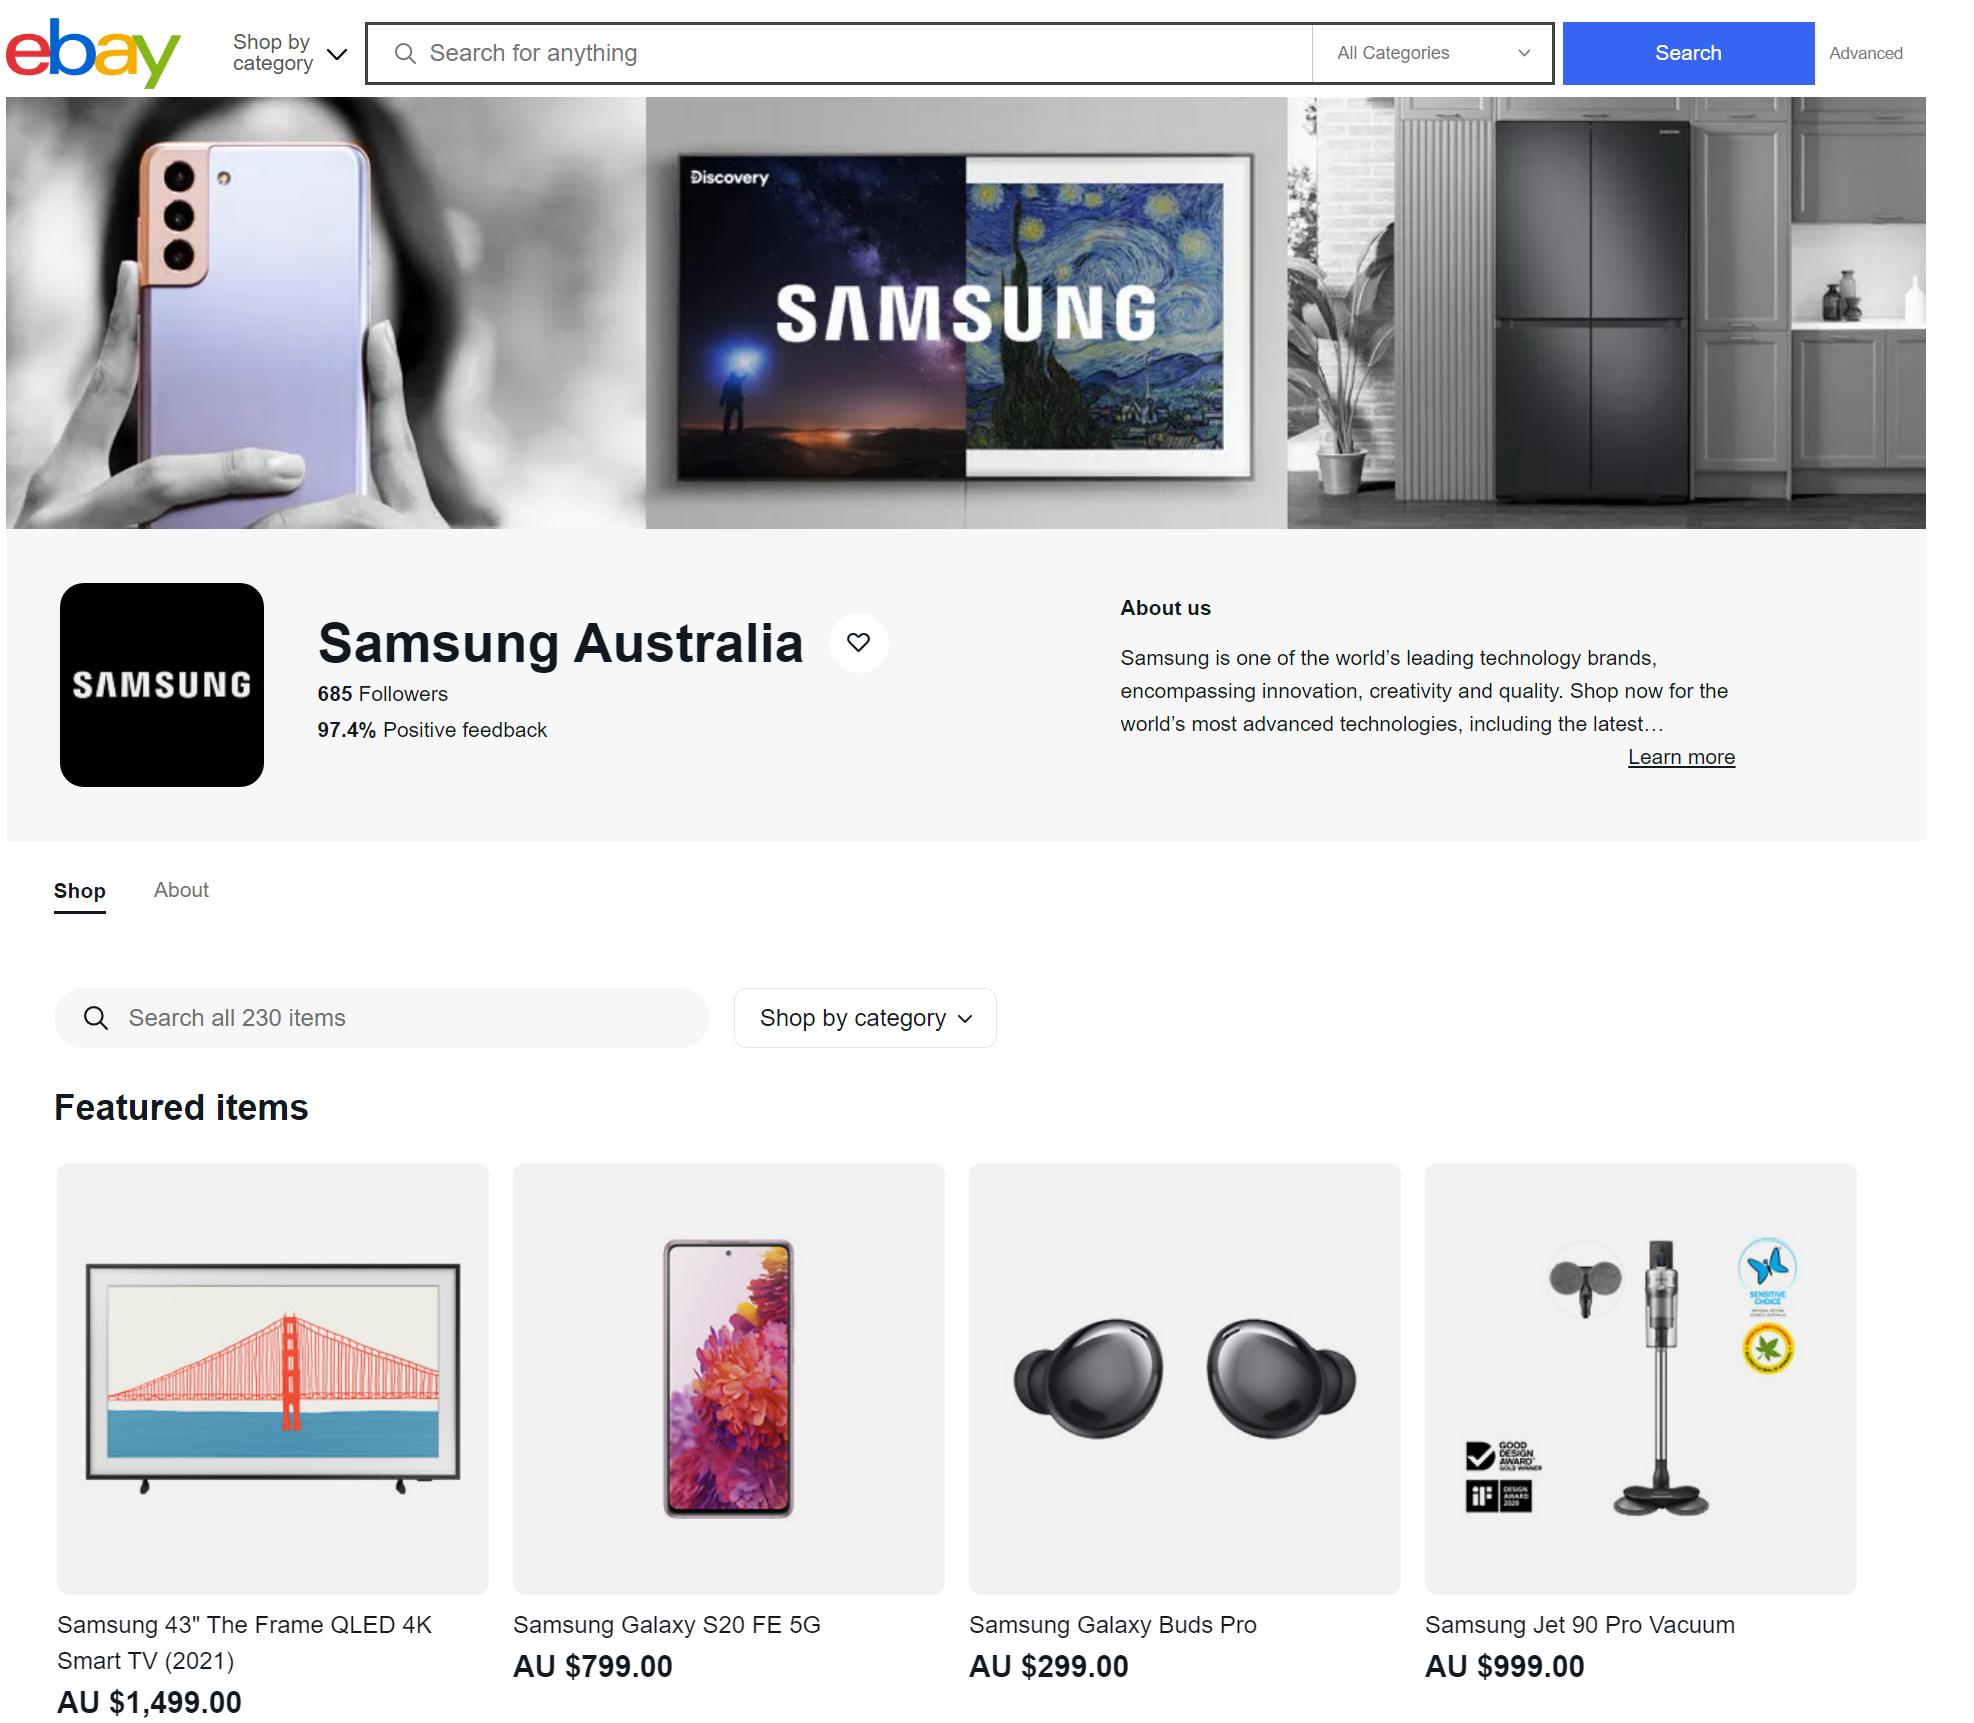Open the Advanced search link

(x=1865, y=53)
